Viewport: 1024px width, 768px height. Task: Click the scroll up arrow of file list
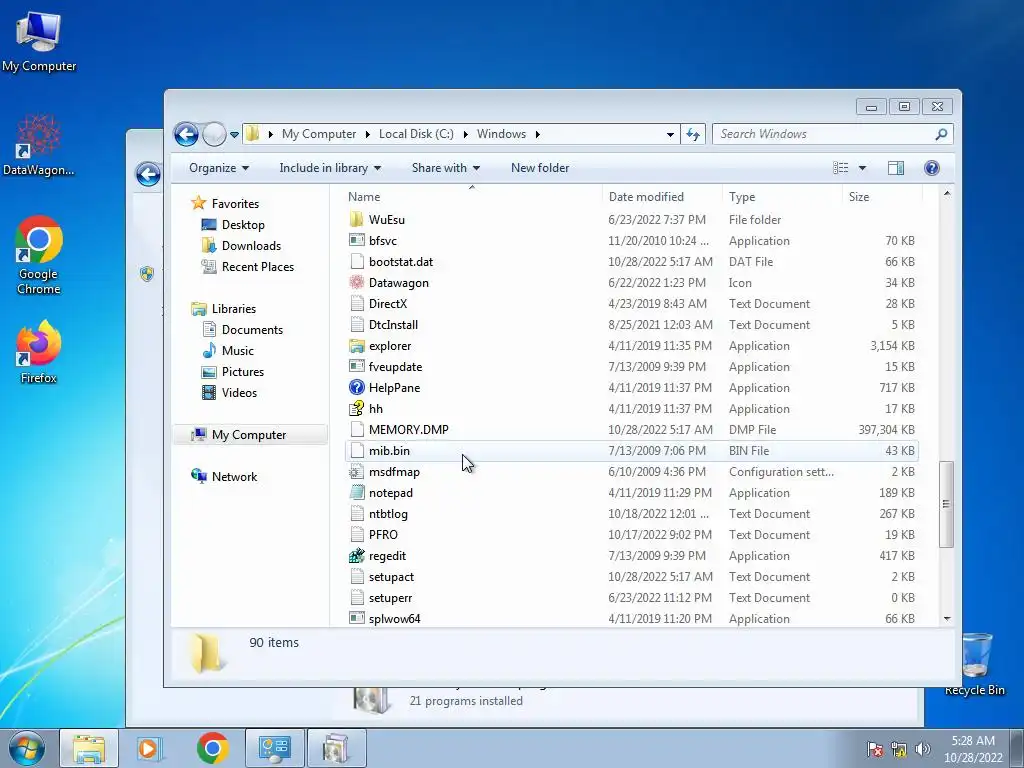point(947,194)
